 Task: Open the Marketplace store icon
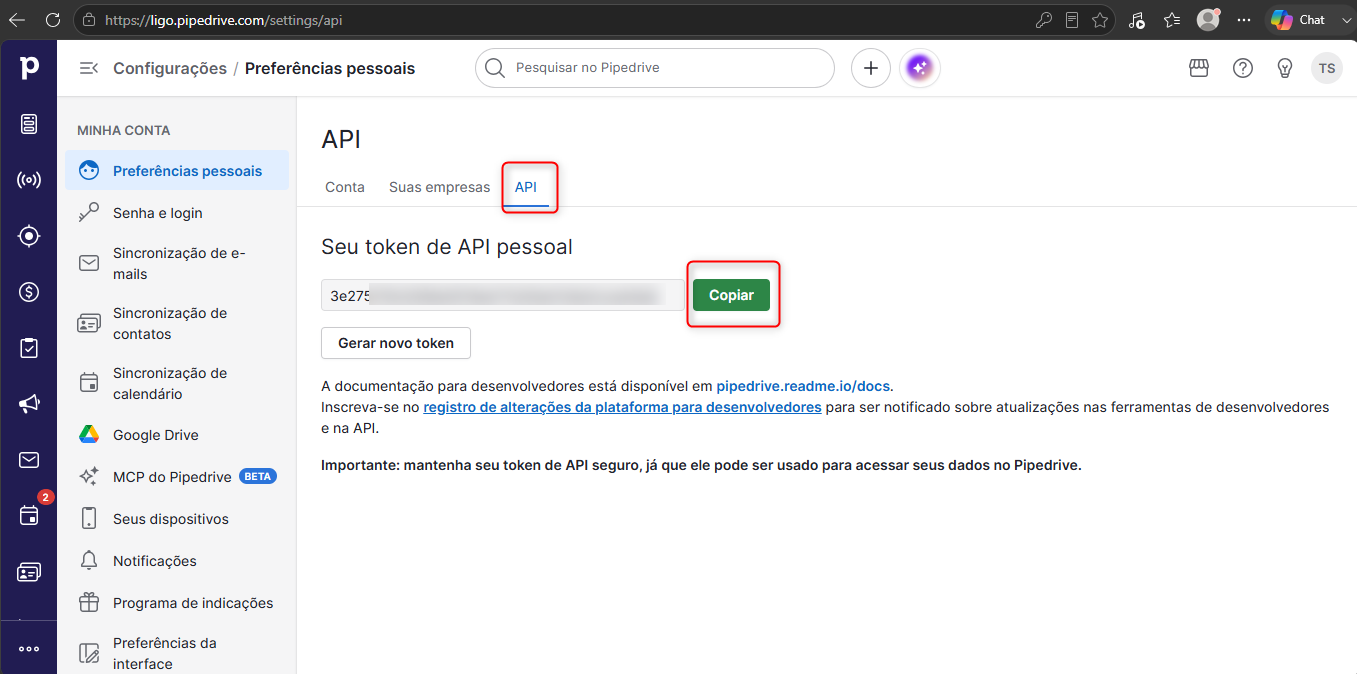tap(1199, 68)
